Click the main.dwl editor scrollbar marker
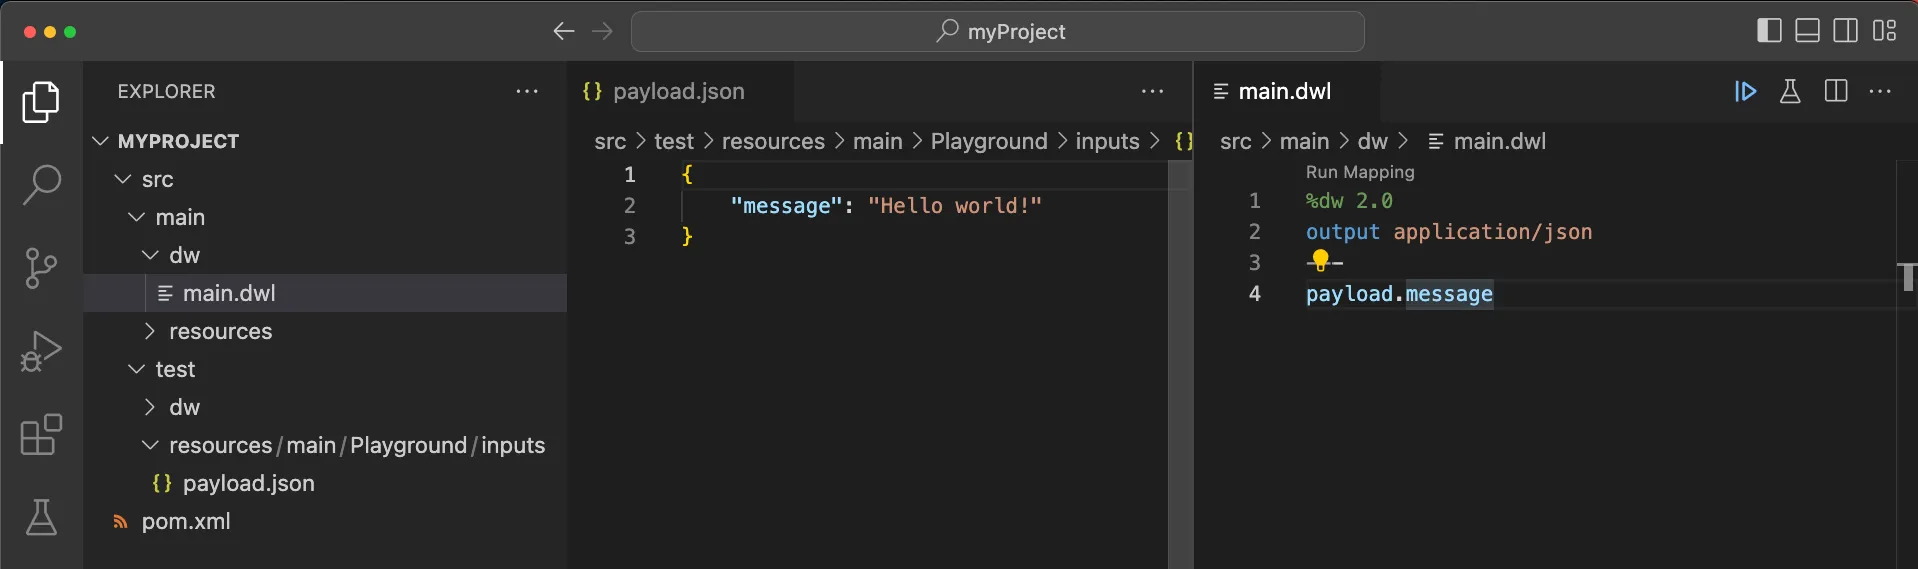The height and width of the screenshot is (569, 1918). click(x=1907, y=276)
